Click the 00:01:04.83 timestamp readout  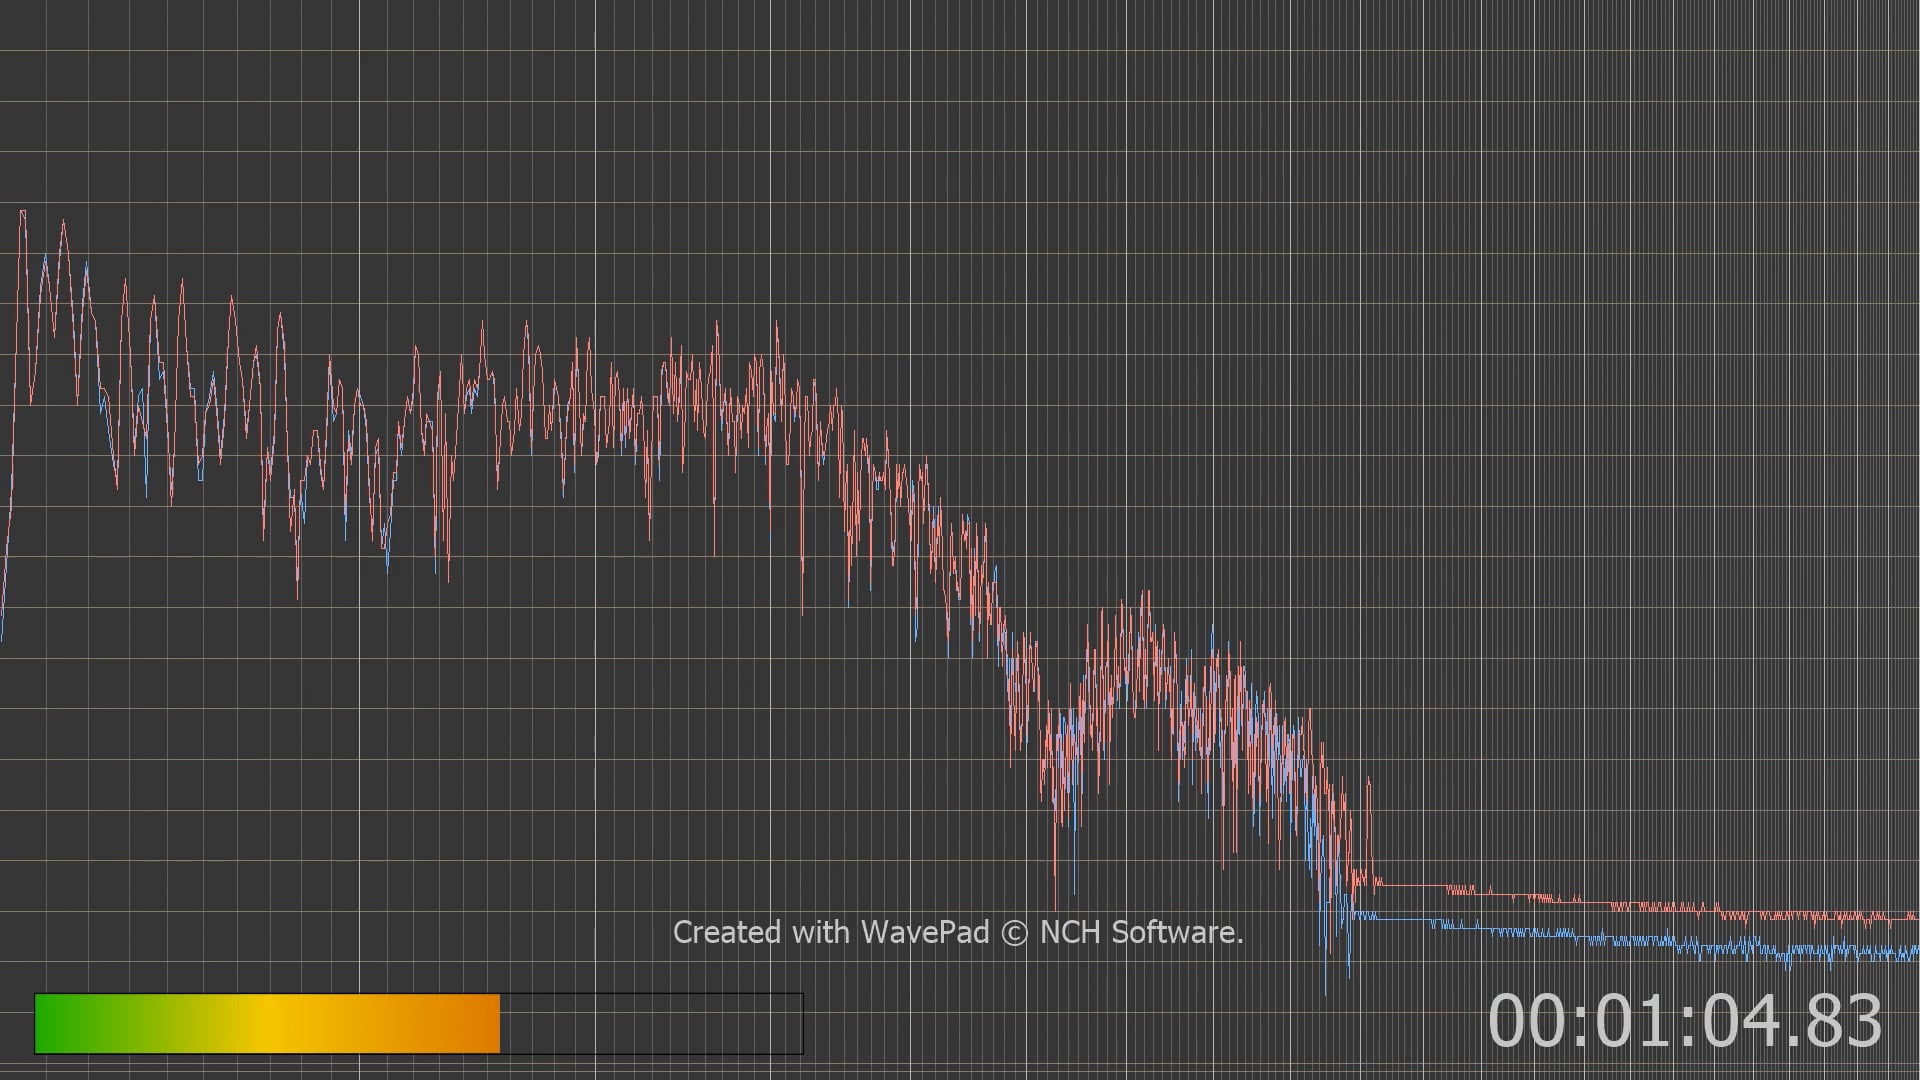[1685, 1022]
